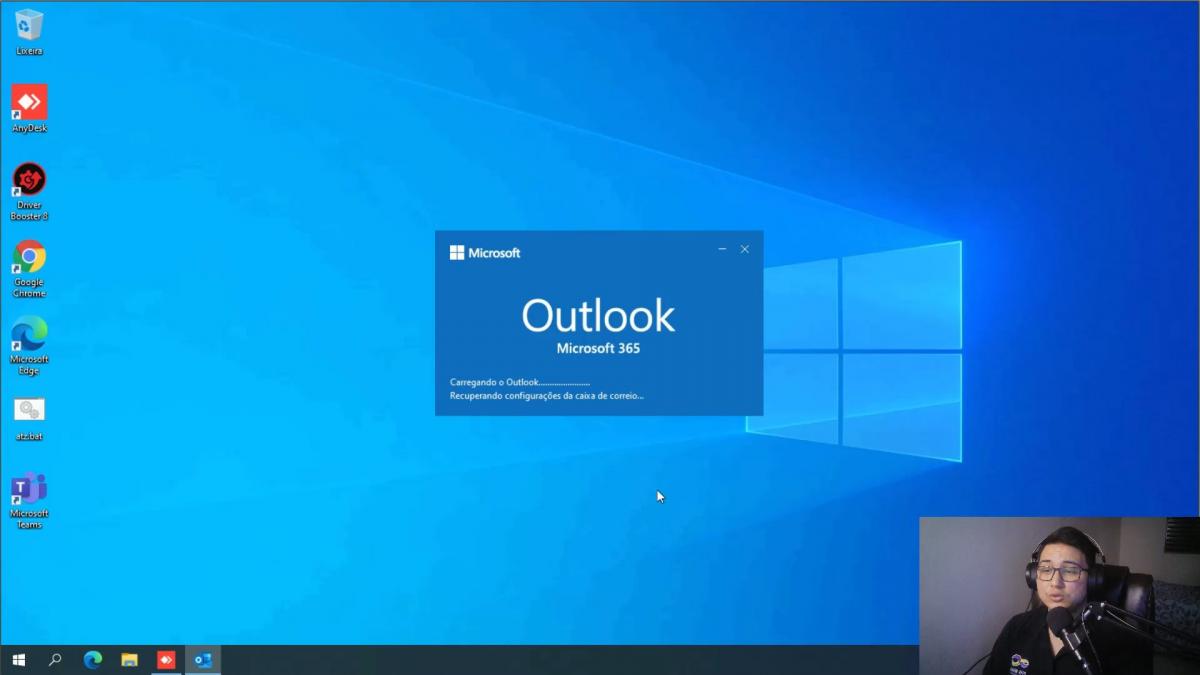Click the 'Carregando o Outlook' status text
The width and height of the screenshot is (1200, 675).
click(520, 382)
